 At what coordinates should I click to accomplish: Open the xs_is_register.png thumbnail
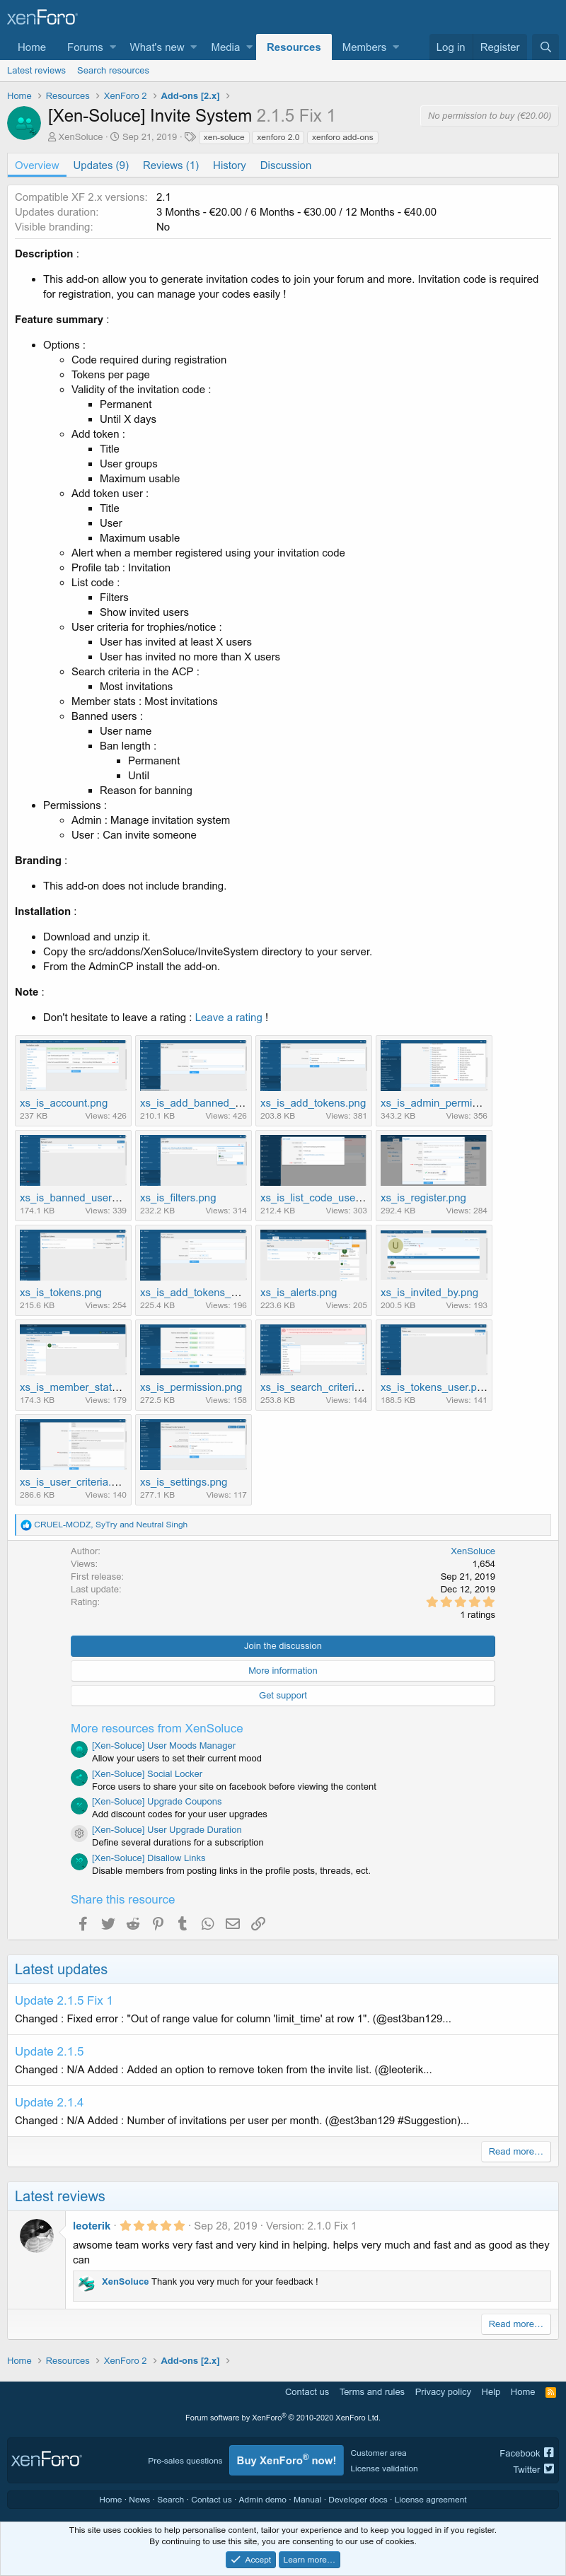click(x=434, y=1161)
